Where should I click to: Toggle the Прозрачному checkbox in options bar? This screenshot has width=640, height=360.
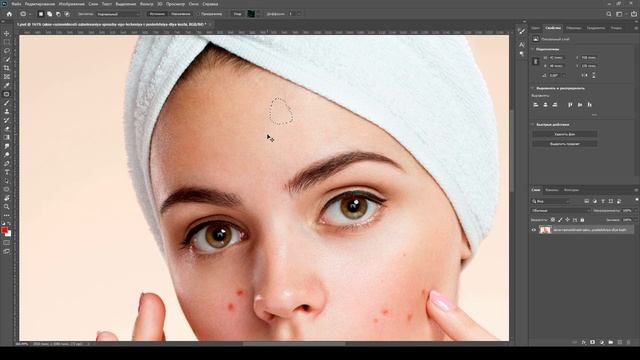(x=198, y=14)
